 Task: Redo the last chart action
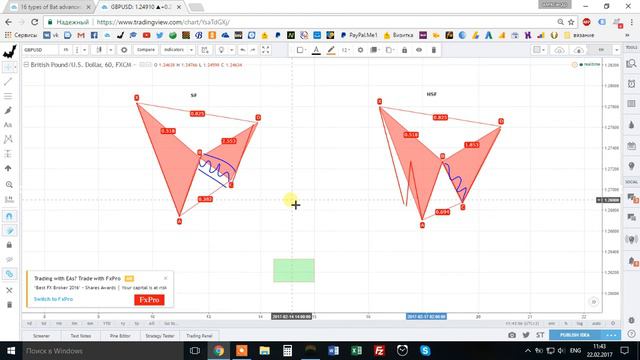click(x=253, y=50)
